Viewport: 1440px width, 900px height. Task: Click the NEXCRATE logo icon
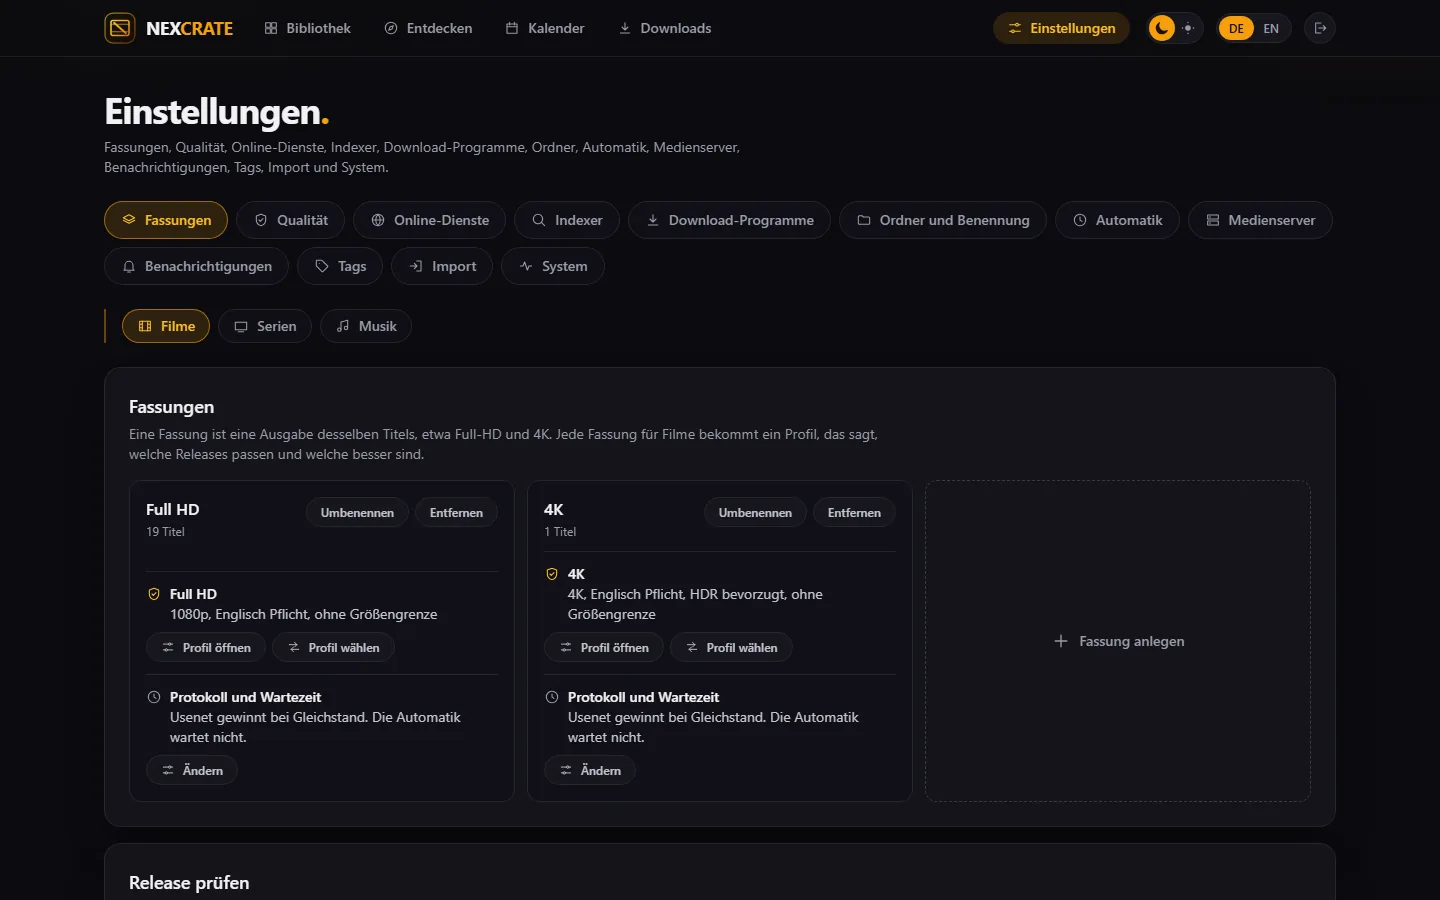click(120, 28)
